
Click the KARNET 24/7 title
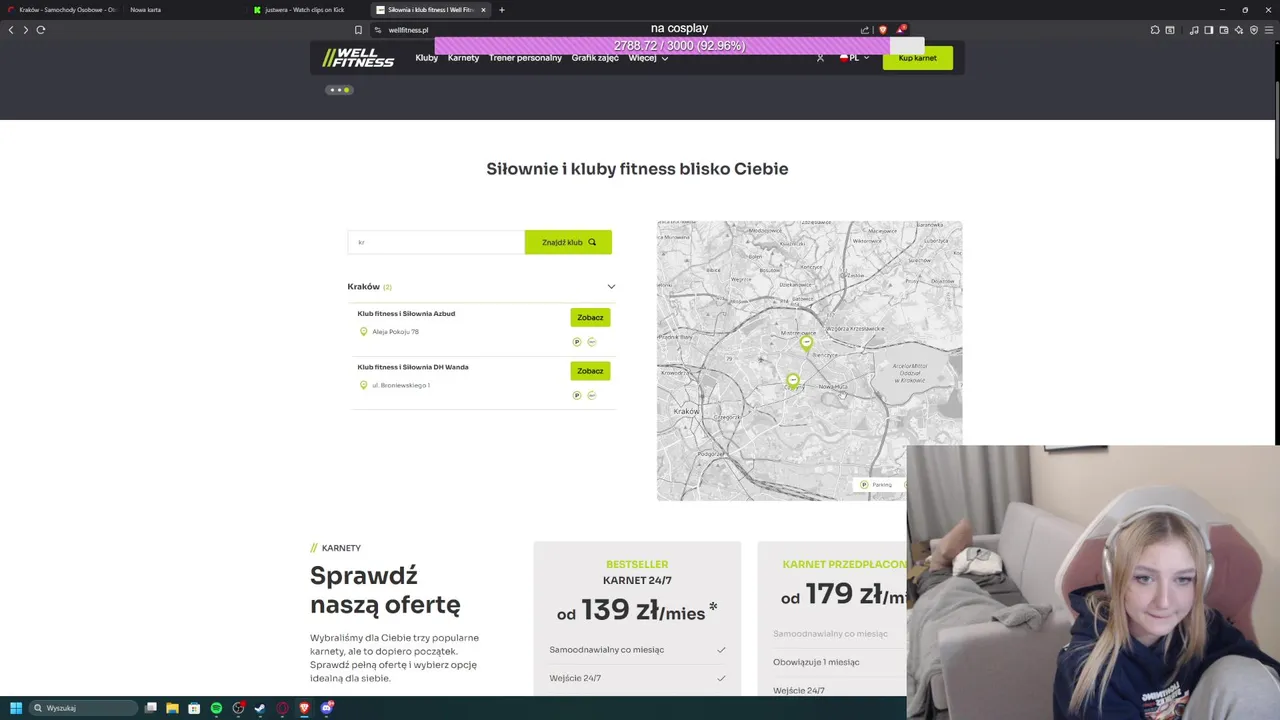(637, 580)
